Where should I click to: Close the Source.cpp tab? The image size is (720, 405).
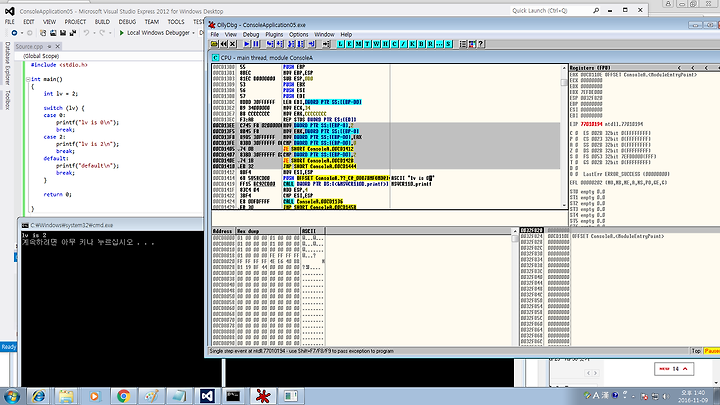[57, 46]
